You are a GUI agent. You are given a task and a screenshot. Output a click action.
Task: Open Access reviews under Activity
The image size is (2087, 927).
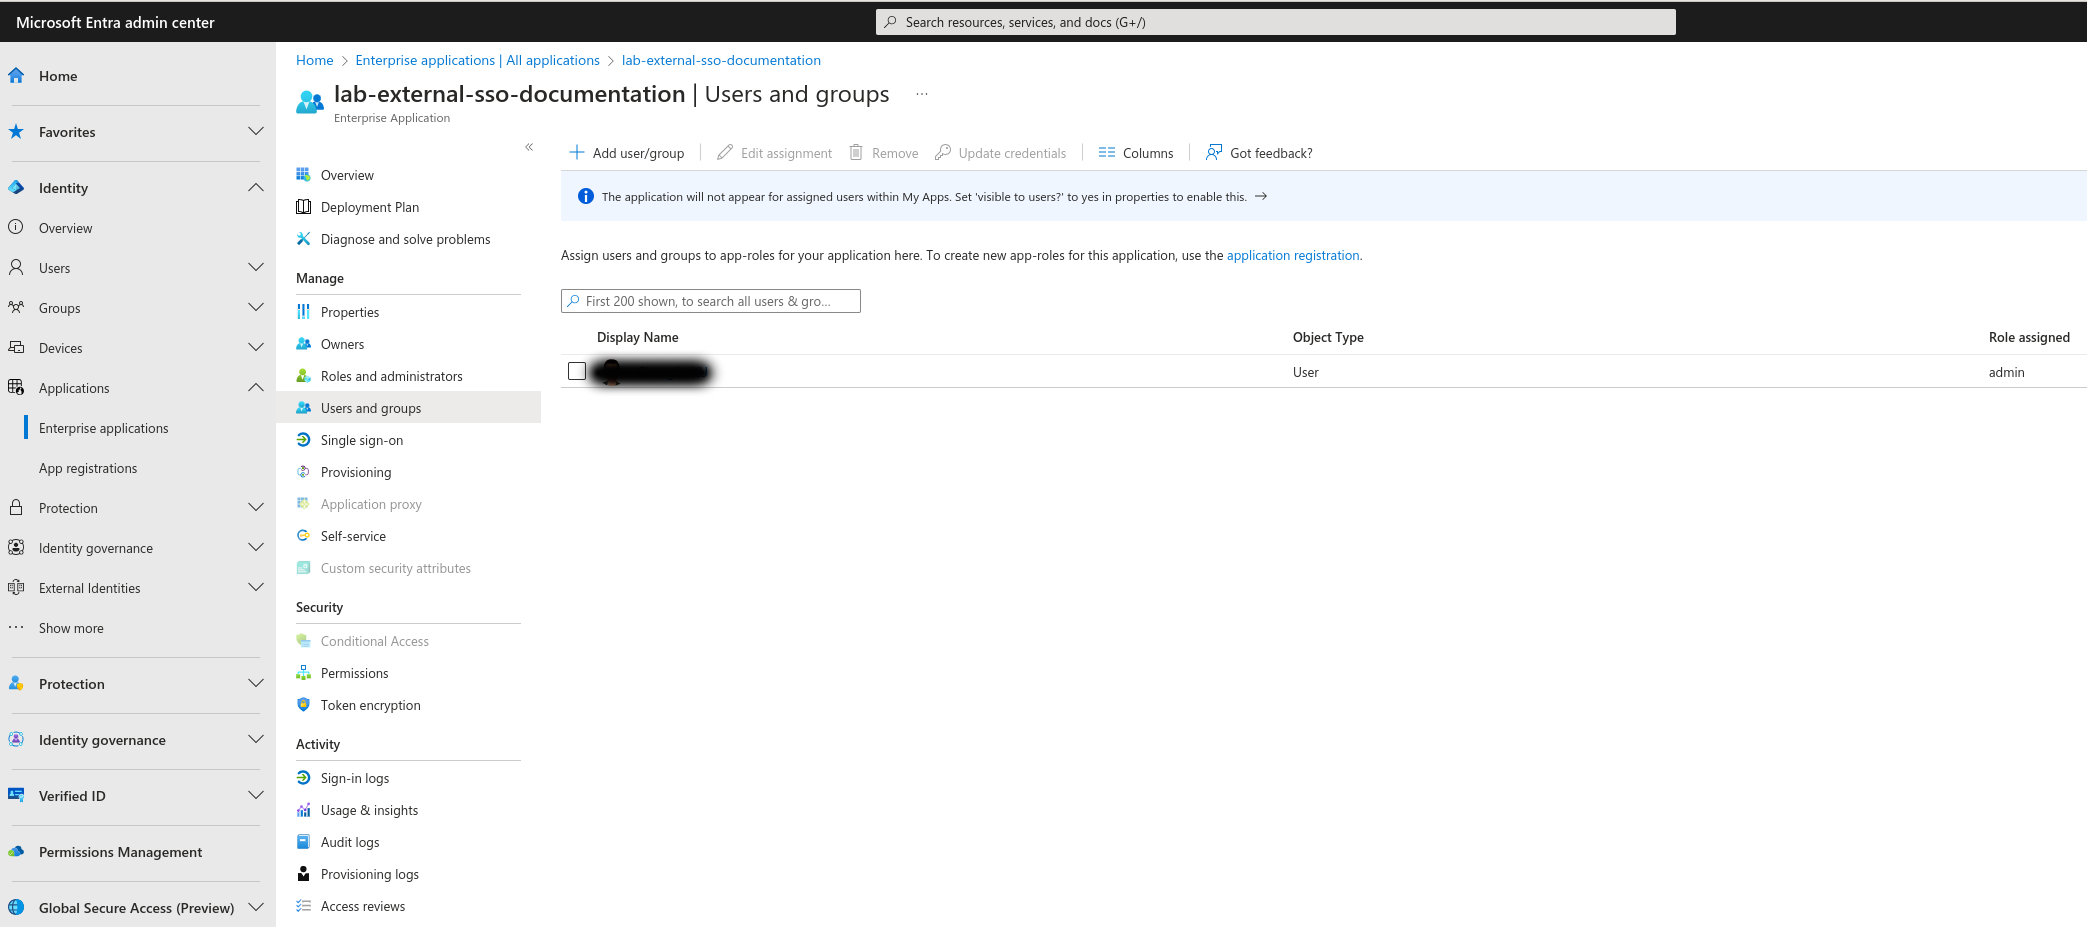363,906
